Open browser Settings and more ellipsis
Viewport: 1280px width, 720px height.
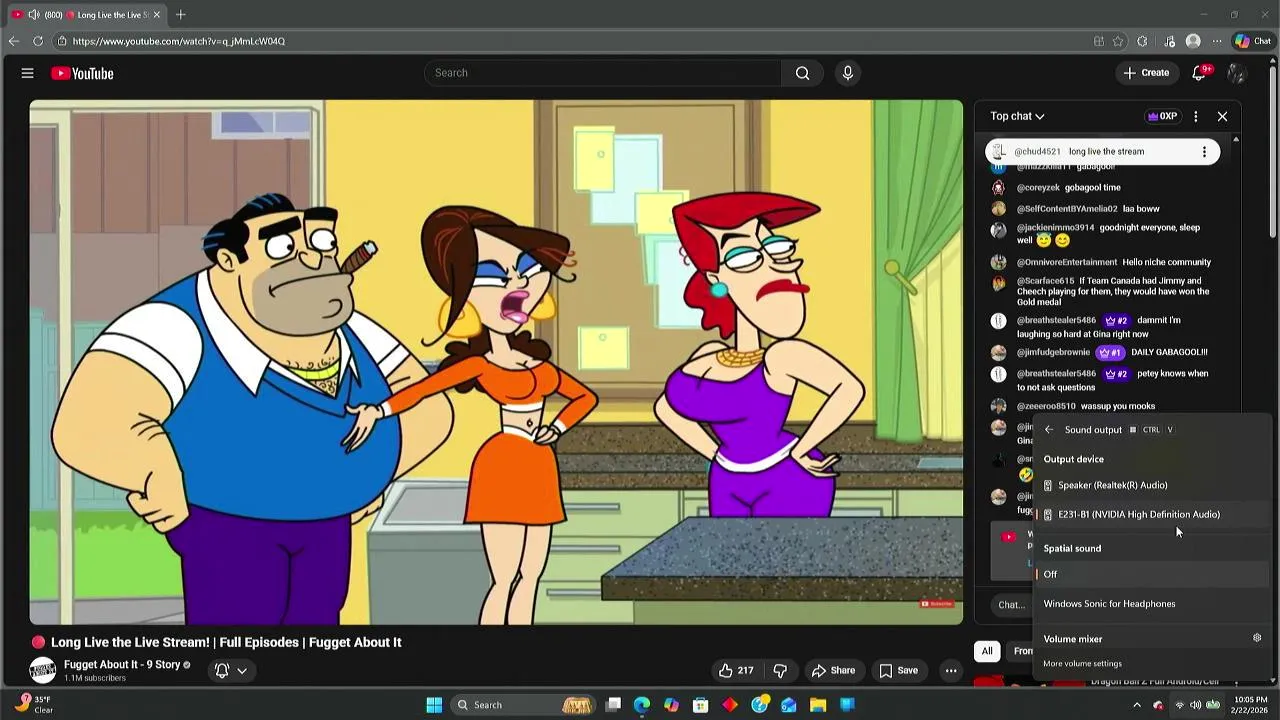pos(1217,41)
